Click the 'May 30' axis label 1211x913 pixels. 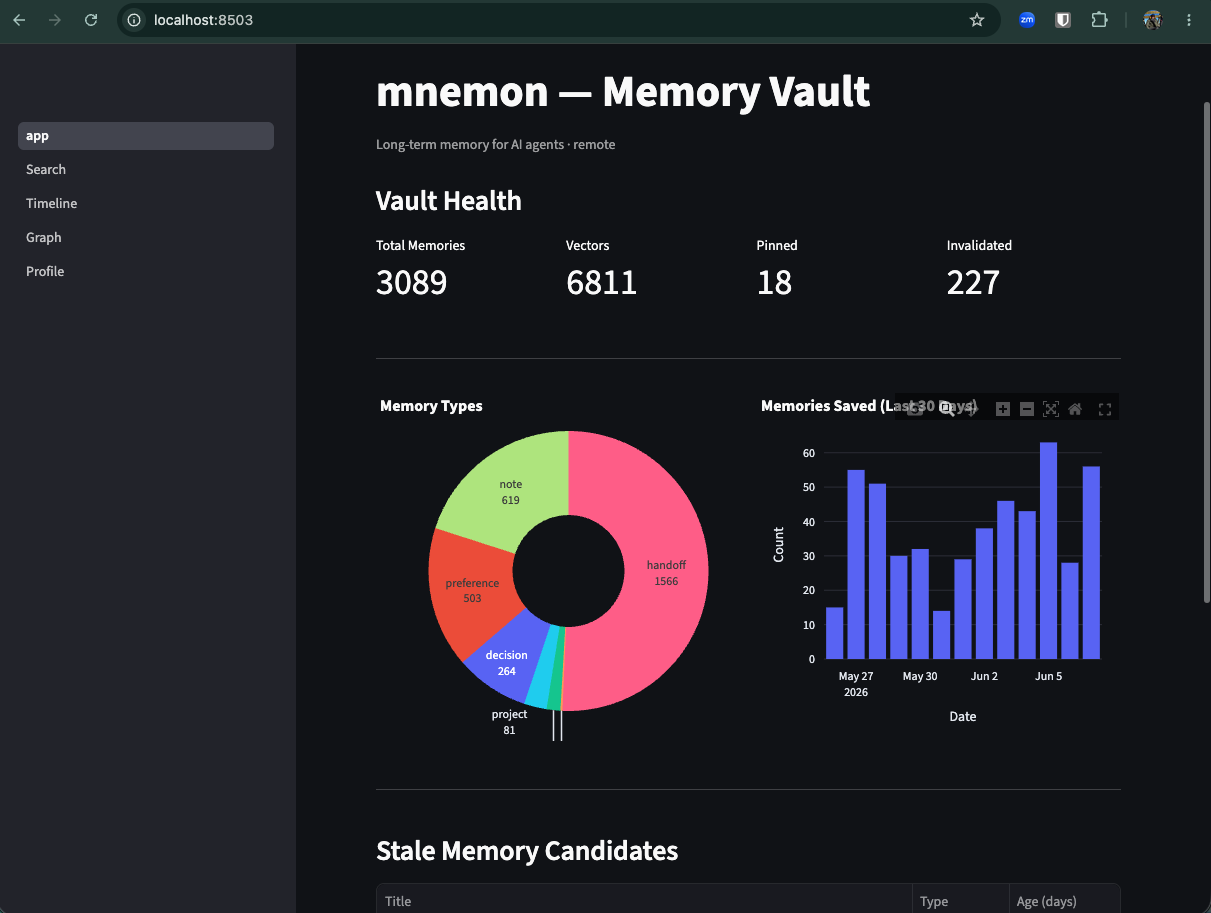(920, 677)
